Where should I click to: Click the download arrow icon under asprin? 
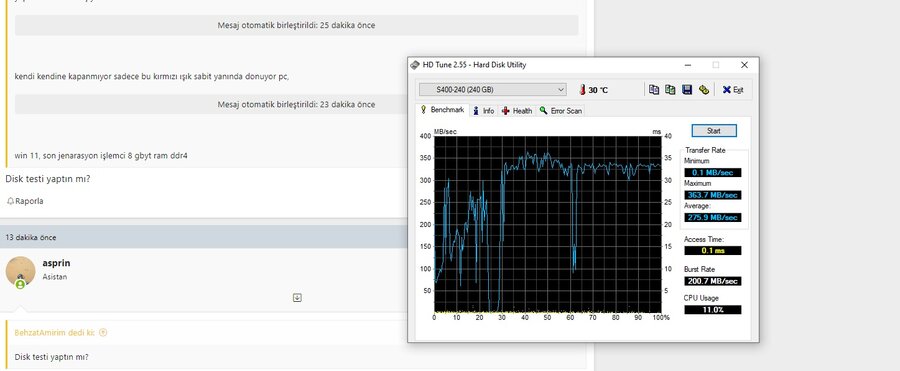(297, 297)
